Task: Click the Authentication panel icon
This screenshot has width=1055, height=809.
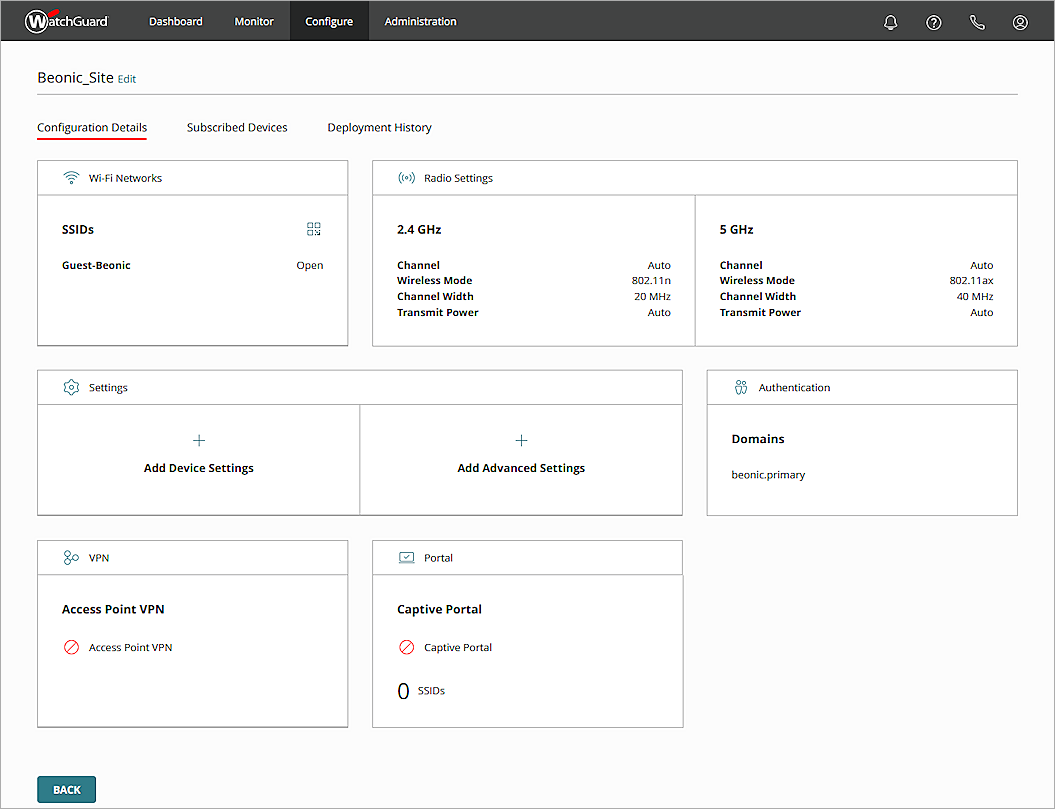Action: point(740,387)
